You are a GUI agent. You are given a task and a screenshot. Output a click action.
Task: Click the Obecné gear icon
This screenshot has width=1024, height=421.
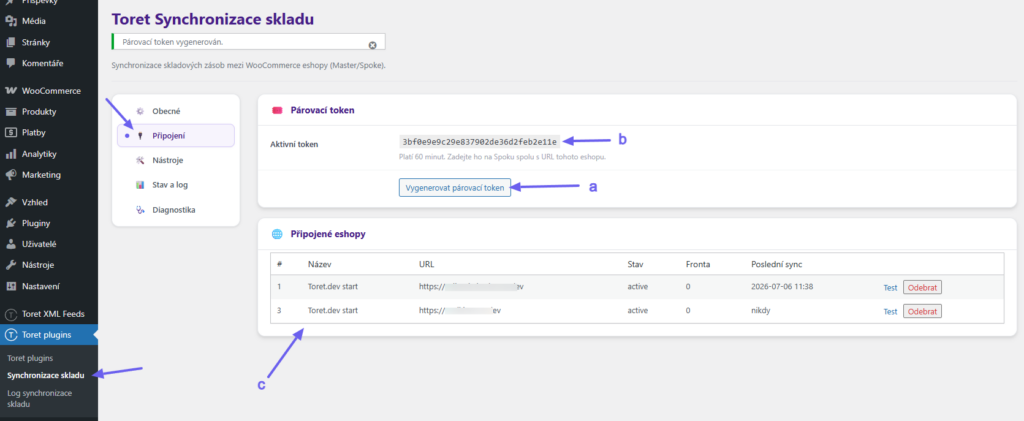pos(140,112)
